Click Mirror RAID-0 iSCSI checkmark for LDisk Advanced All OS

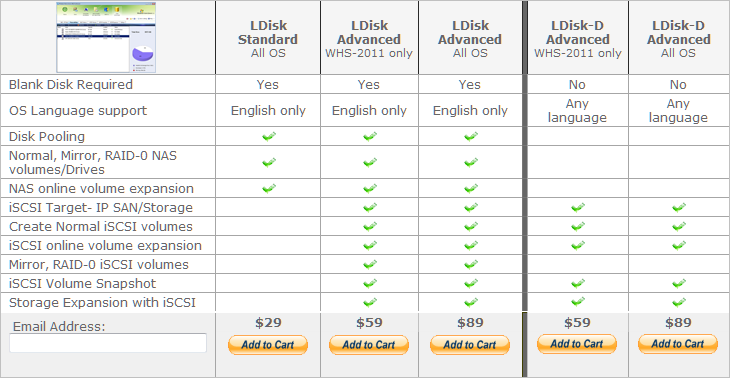coord(471,264)
